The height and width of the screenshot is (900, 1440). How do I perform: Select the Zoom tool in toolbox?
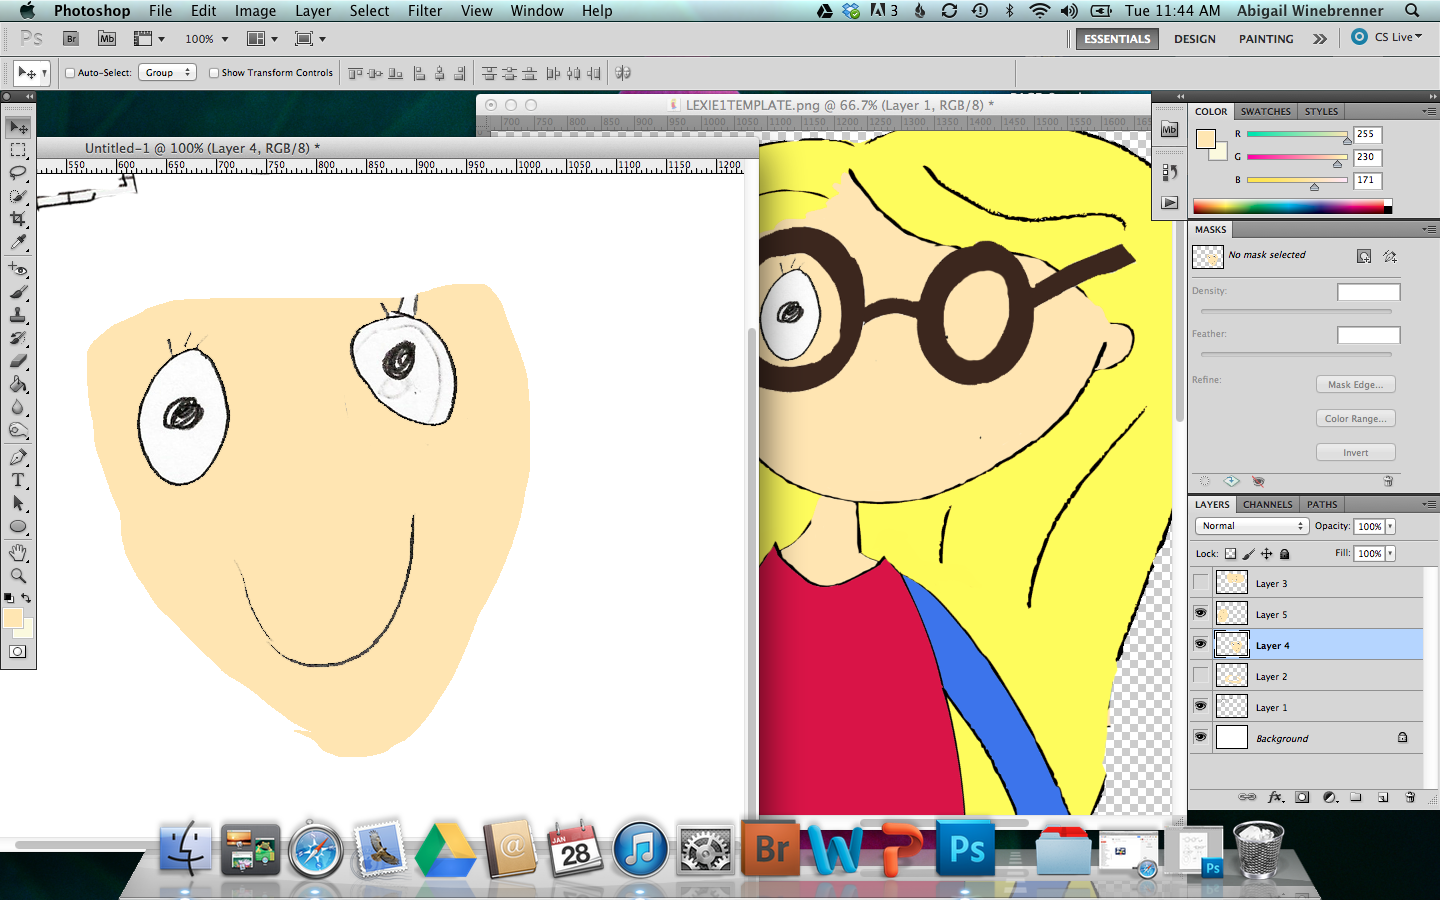click(x=18, y=576)
